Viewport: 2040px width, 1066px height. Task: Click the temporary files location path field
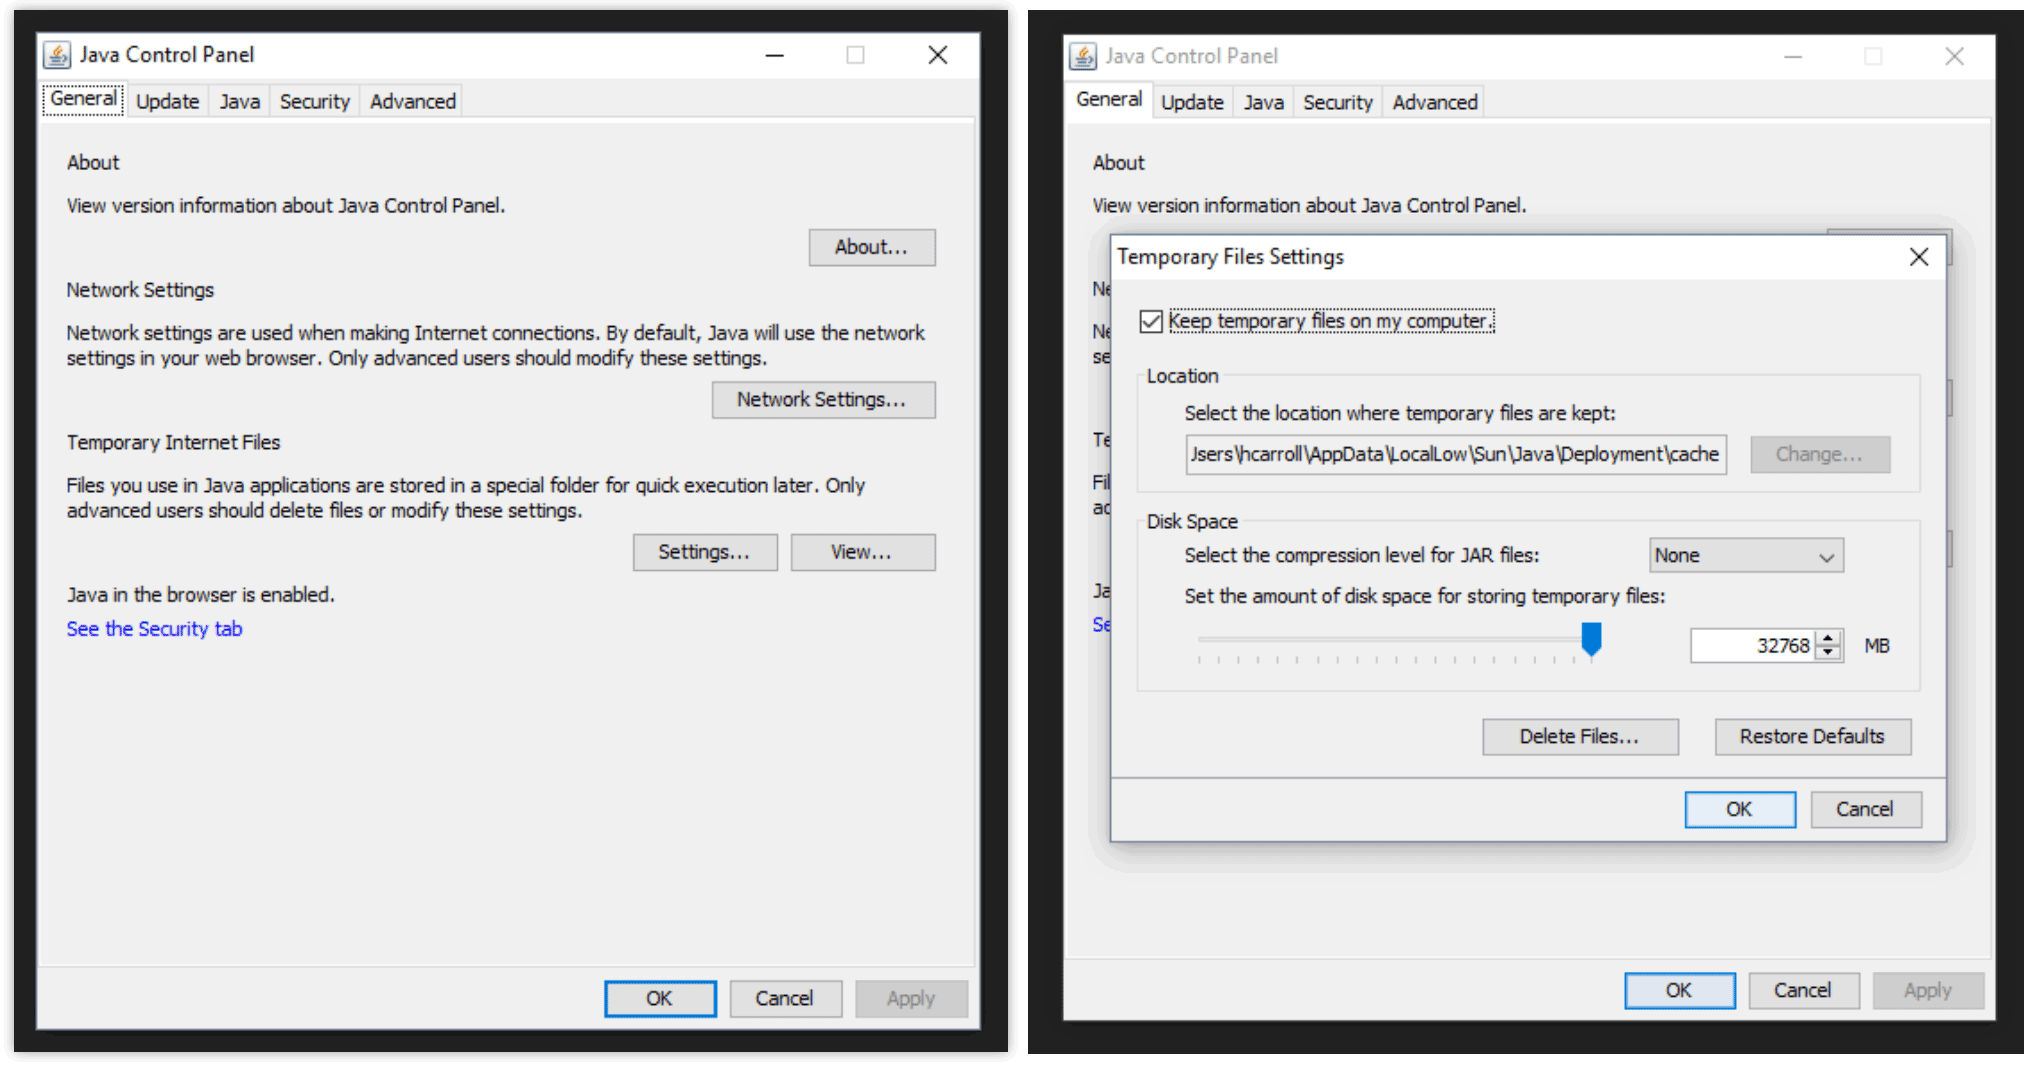click(1455, 454)
